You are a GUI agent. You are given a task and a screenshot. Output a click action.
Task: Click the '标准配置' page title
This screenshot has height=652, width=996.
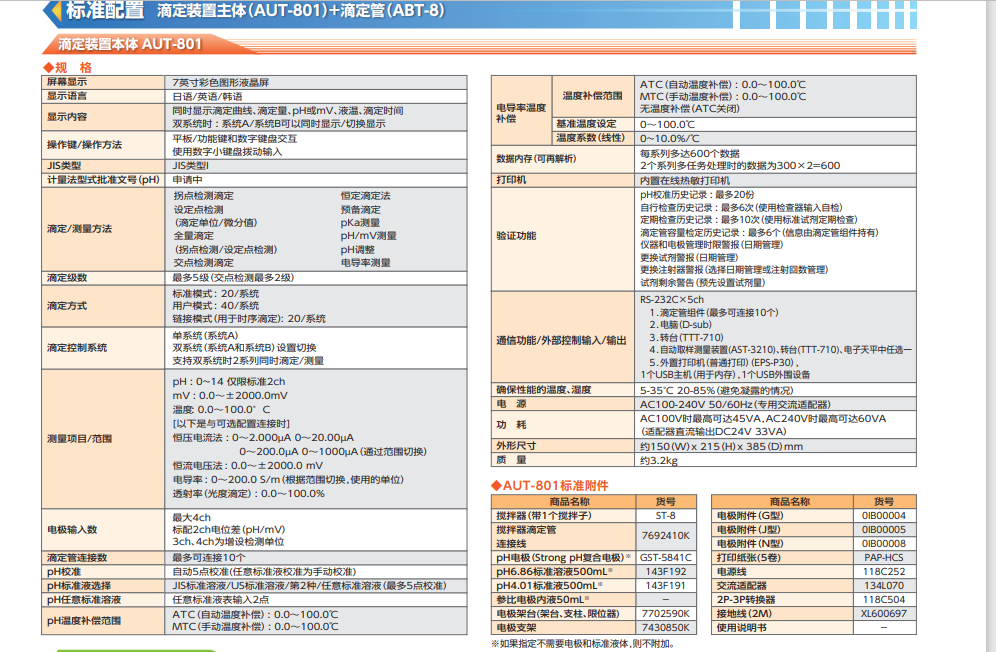tap(105, 10)
